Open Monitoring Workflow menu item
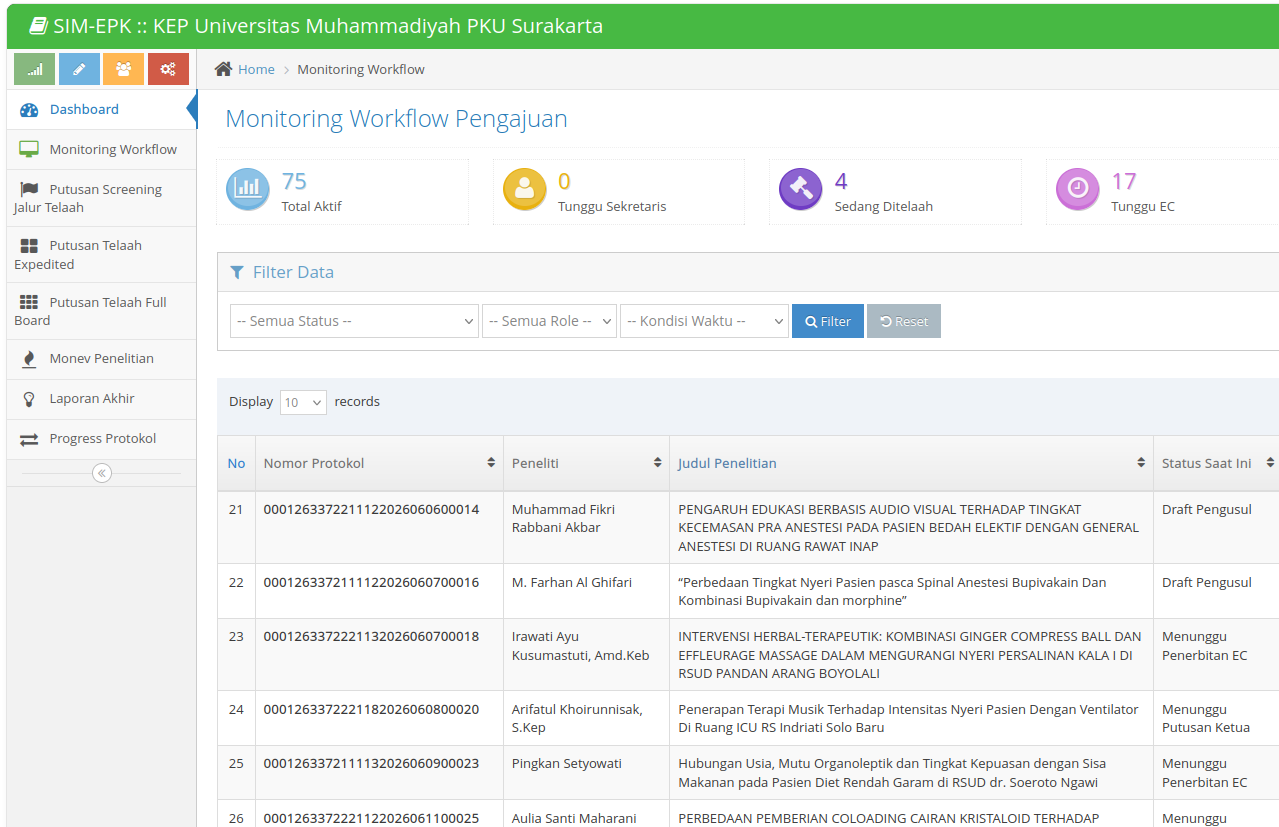 click(x=101, y=150)
